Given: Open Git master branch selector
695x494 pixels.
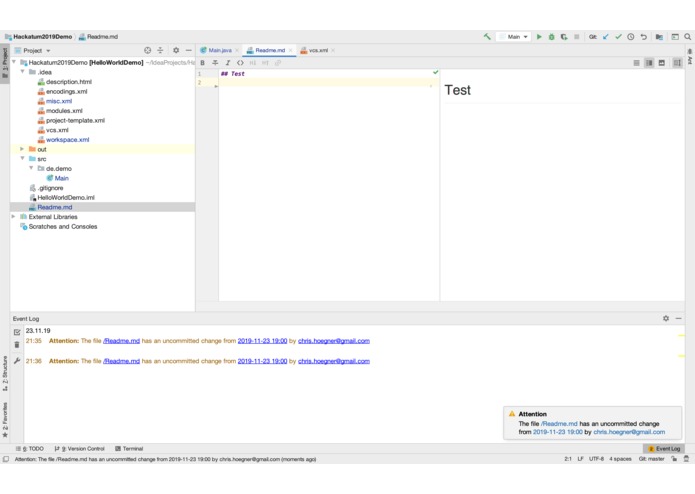Looking at the screenshot, I should tap(651, 459).
